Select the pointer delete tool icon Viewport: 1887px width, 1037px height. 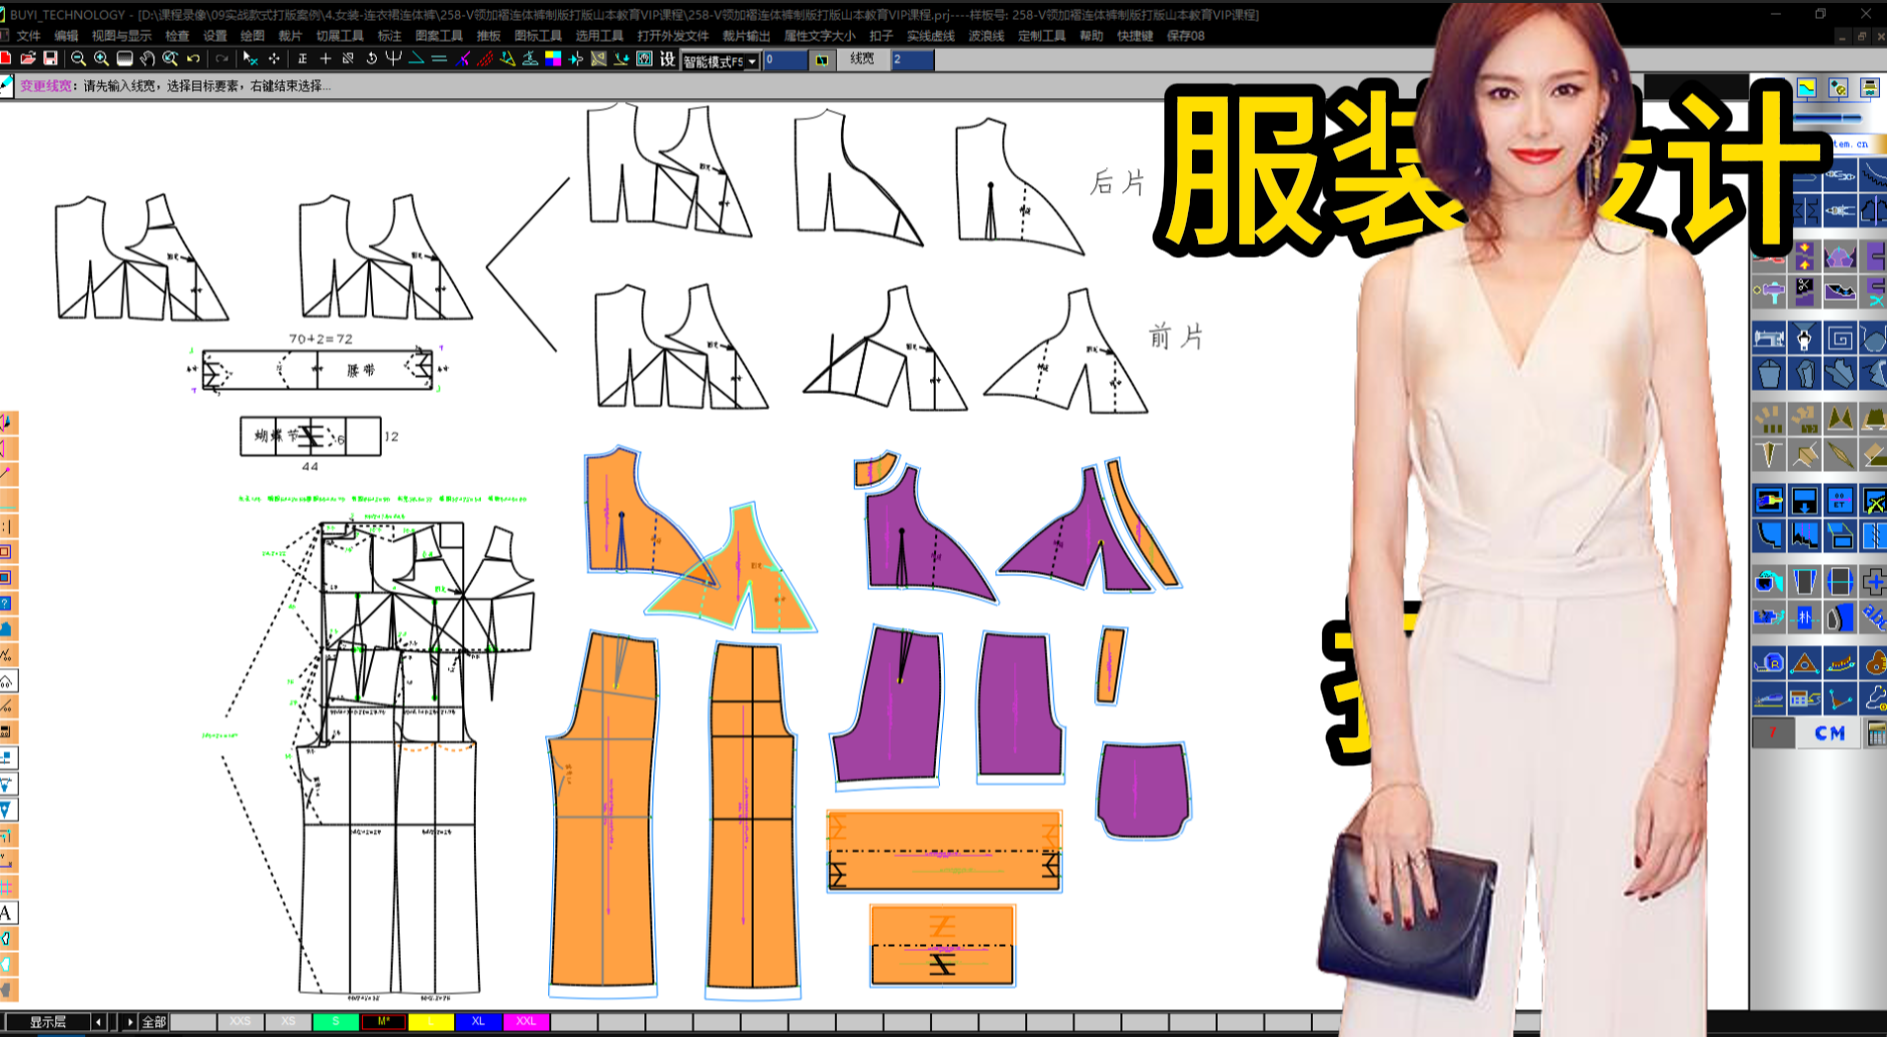[x=250, y=59]
